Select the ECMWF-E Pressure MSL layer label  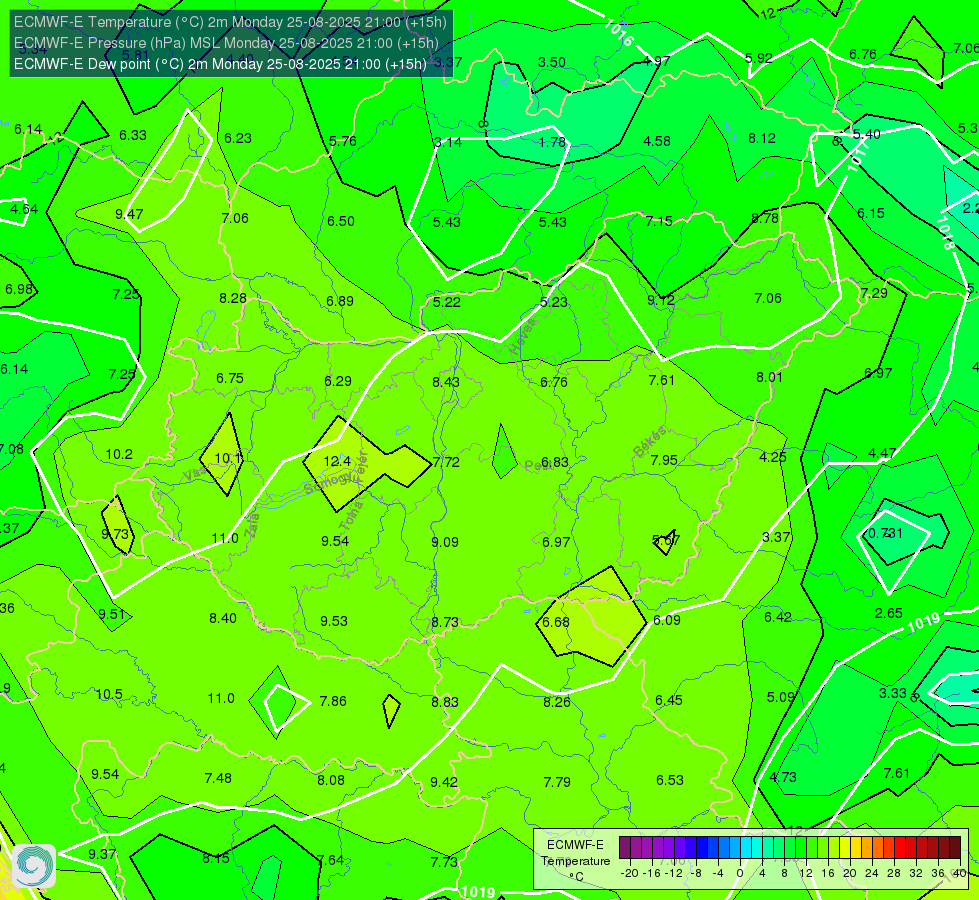pyautogui.click(x=226, y=43)
